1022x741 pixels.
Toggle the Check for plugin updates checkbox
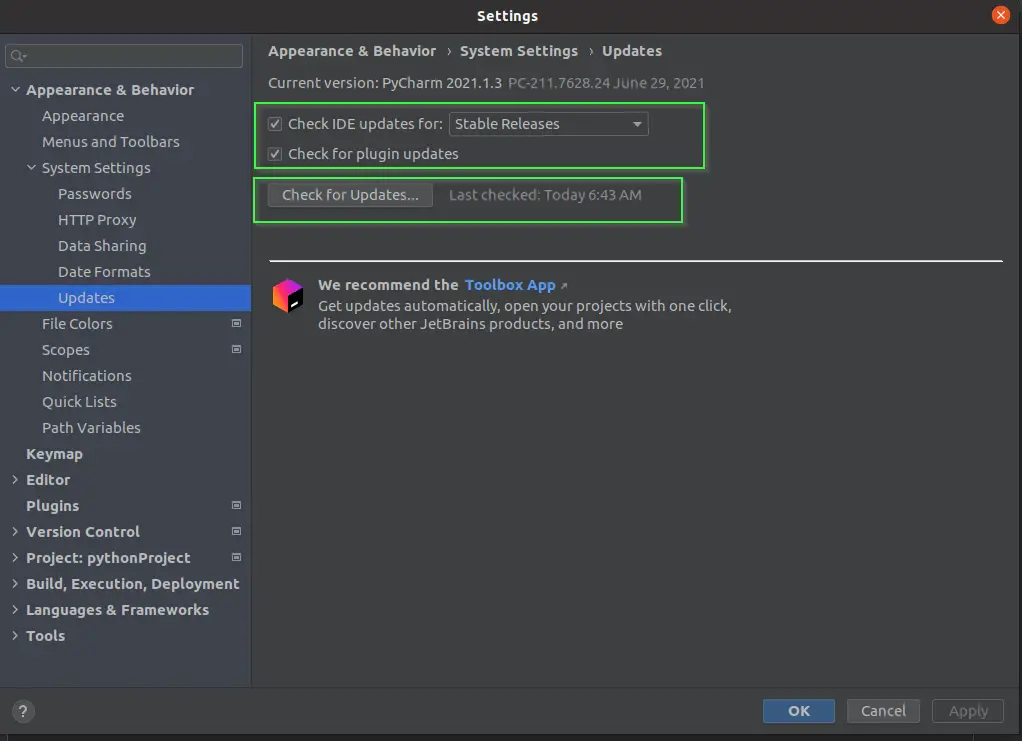pos(275,154)
